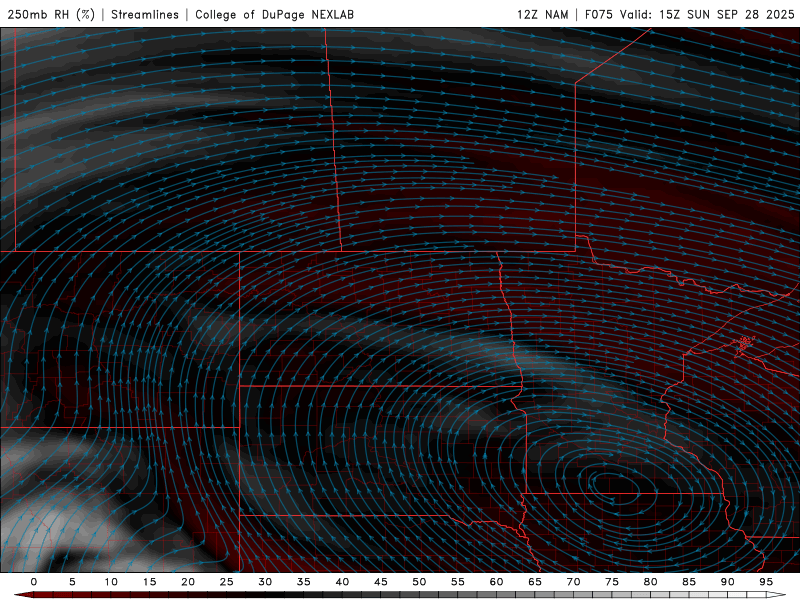Click the colorbar label "20"
This screenshot has width=800, height=600.
click(188, 582)
